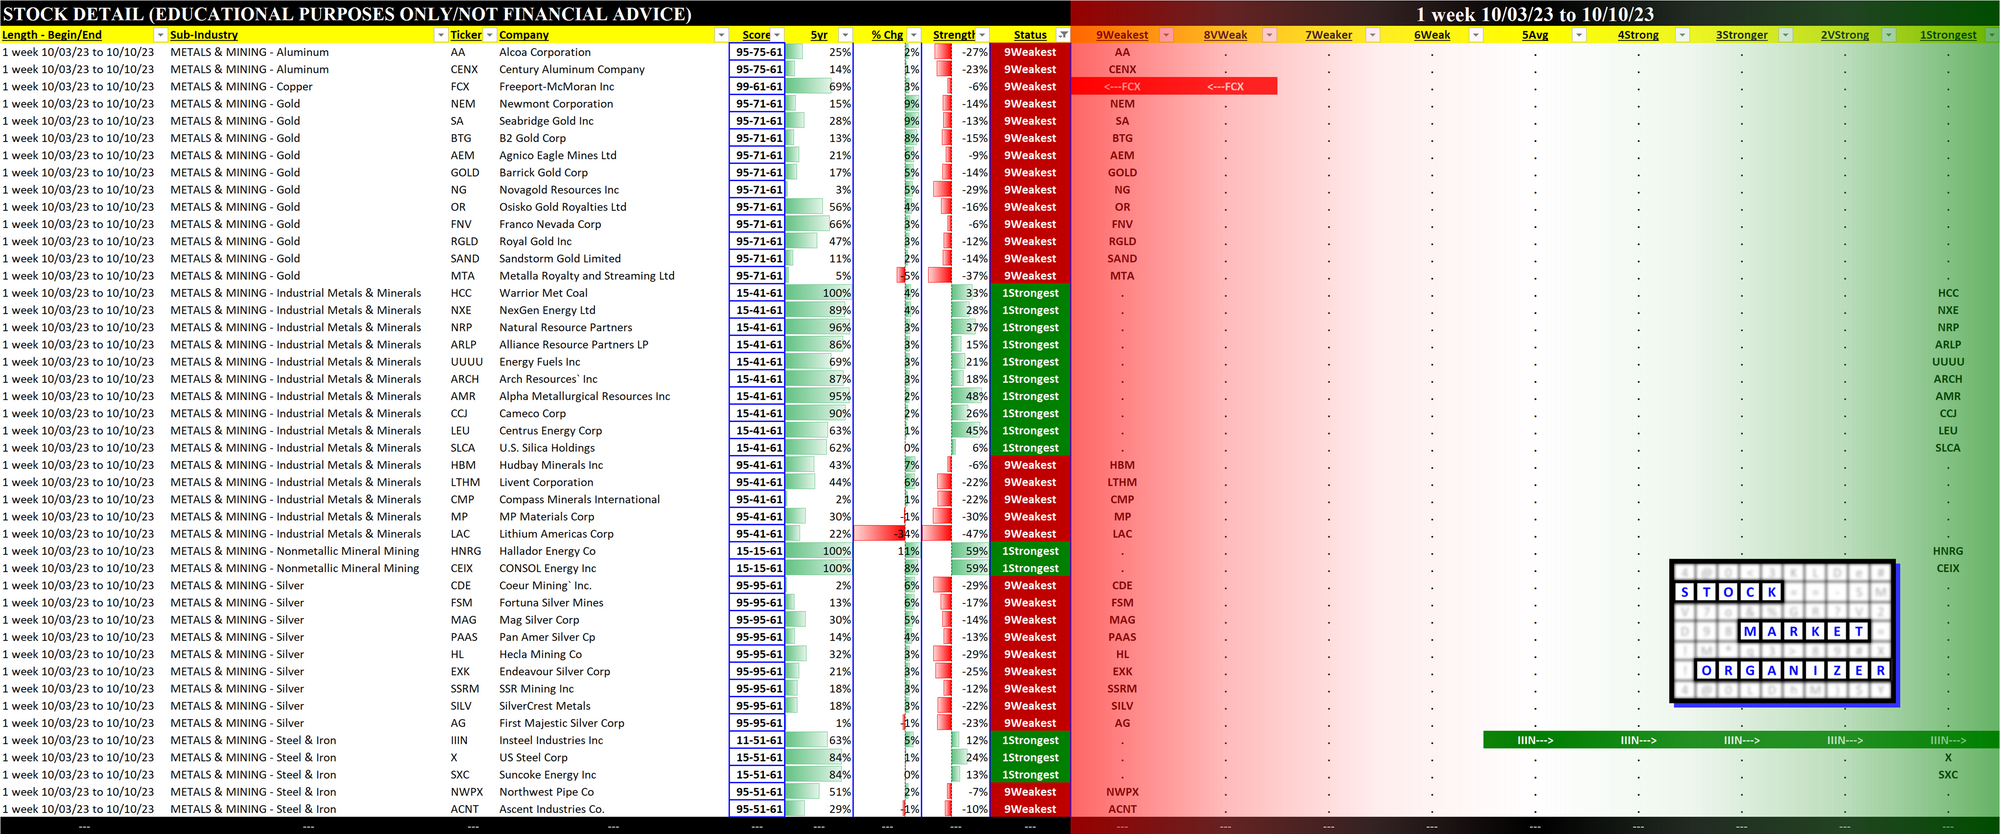Select the Pan Amer Silver Cp cell
This screenshot has width=2000, height=834.
pos(613,637)
